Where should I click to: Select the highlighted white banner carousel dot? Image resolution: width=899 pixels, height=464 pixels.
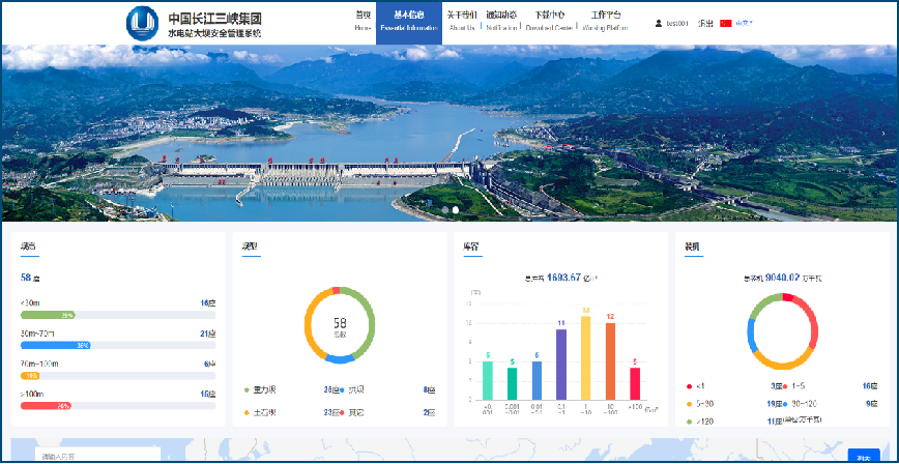click(x=456, y=210)
